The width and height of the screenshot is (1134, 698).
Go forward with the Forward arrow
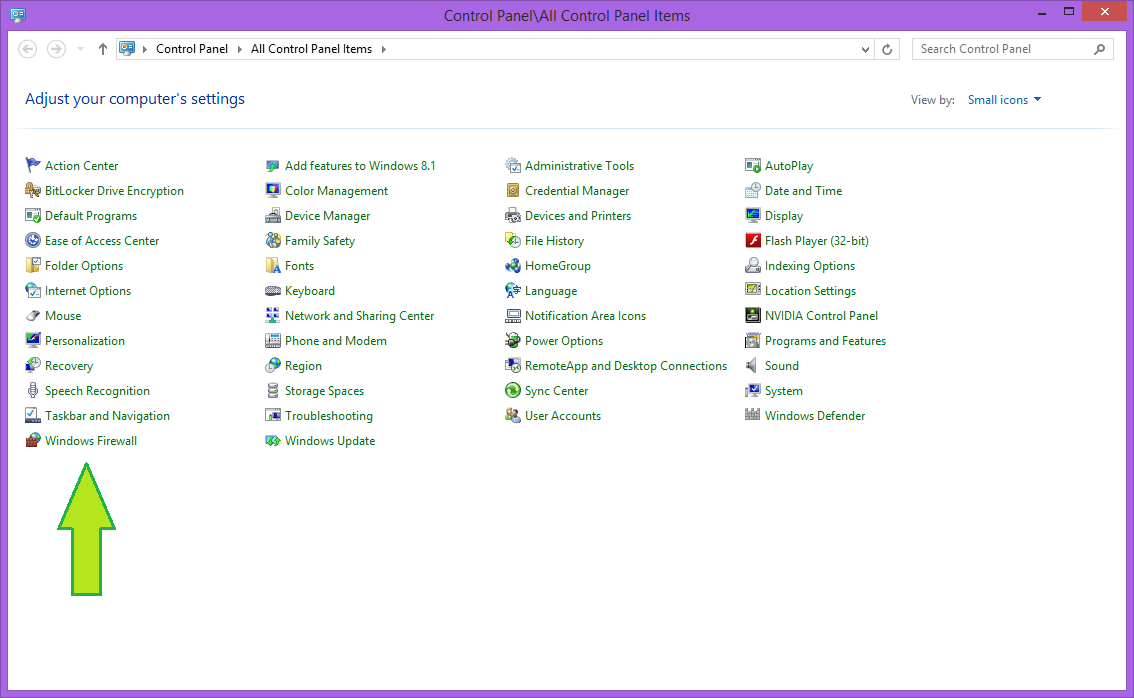tap(56, 49)
